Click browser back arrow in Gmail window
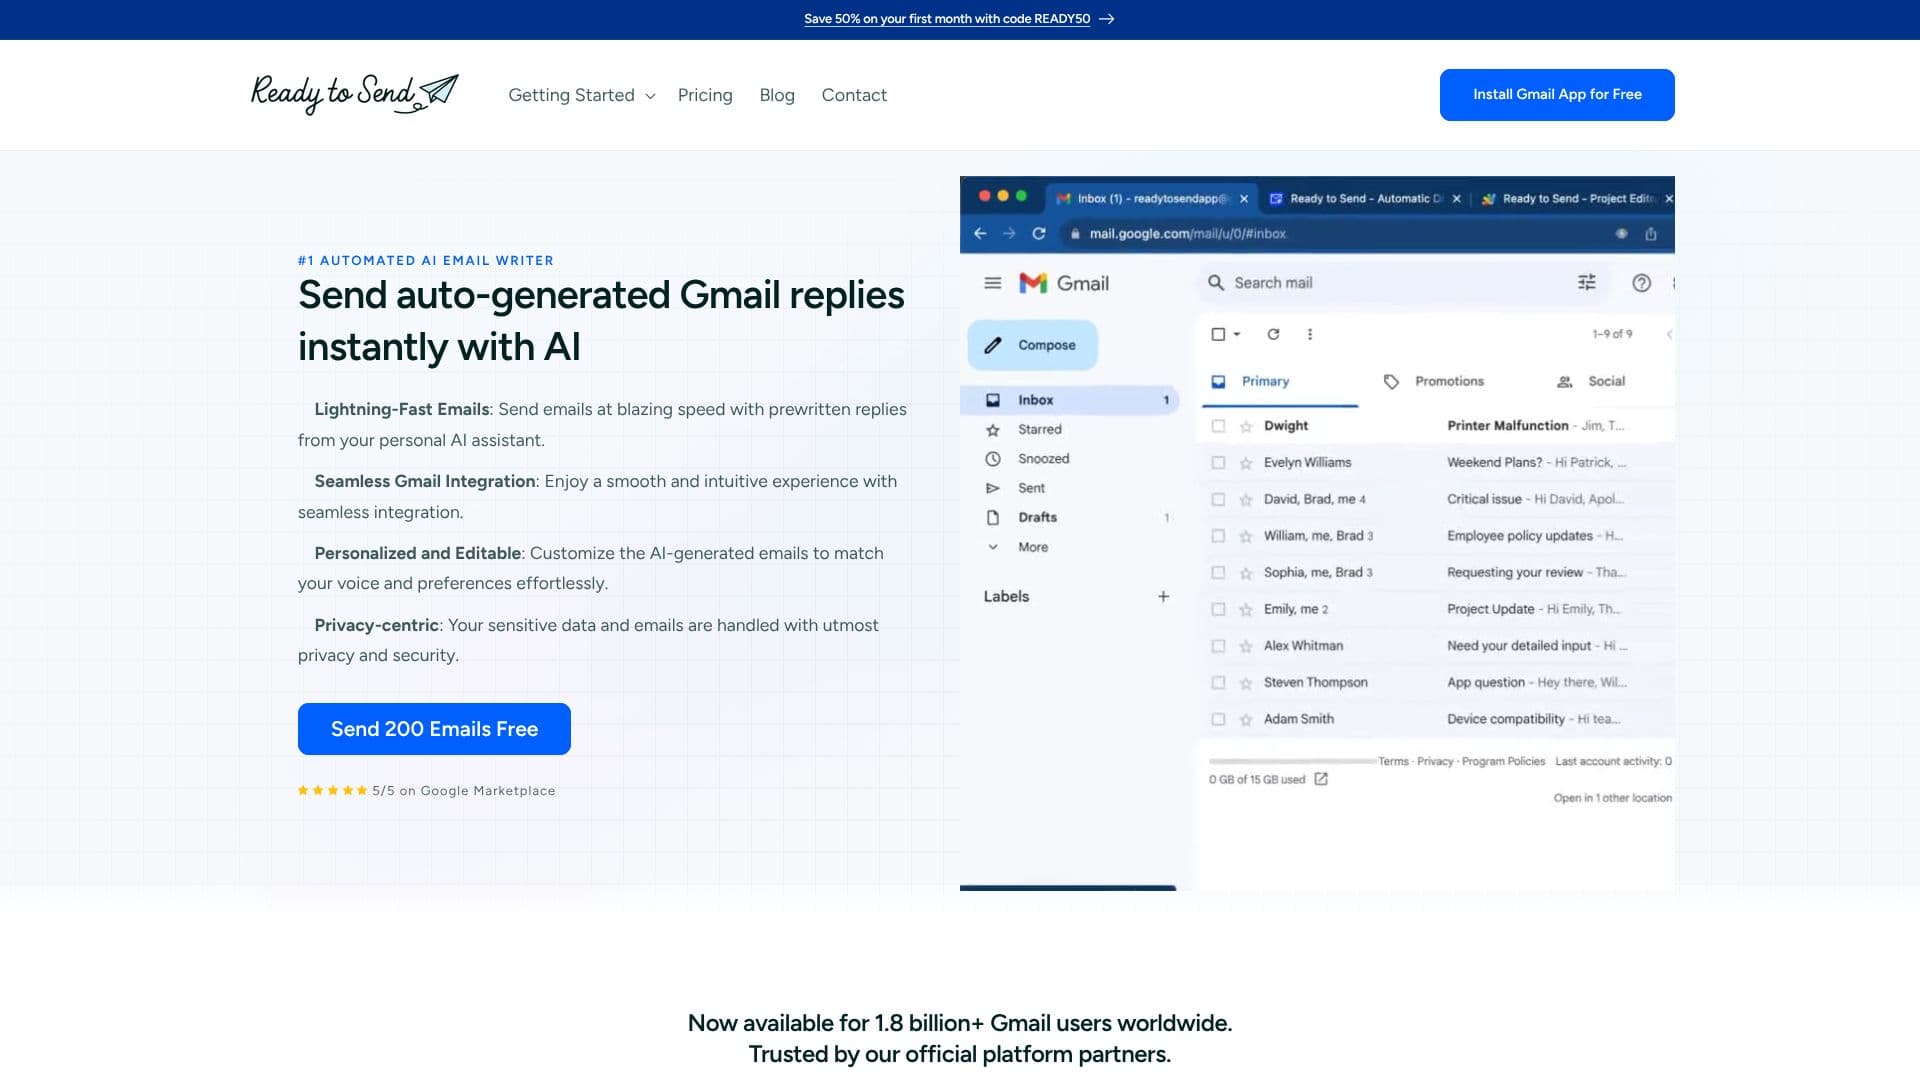 (980, 233)
